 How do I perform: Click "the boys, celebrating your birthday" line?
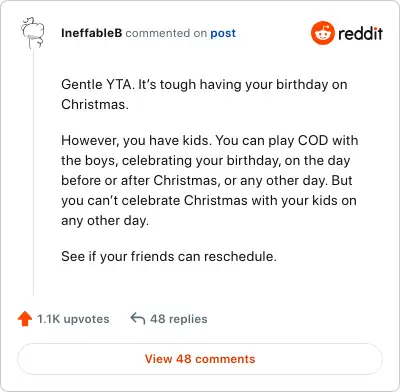(x=206, y=160)
